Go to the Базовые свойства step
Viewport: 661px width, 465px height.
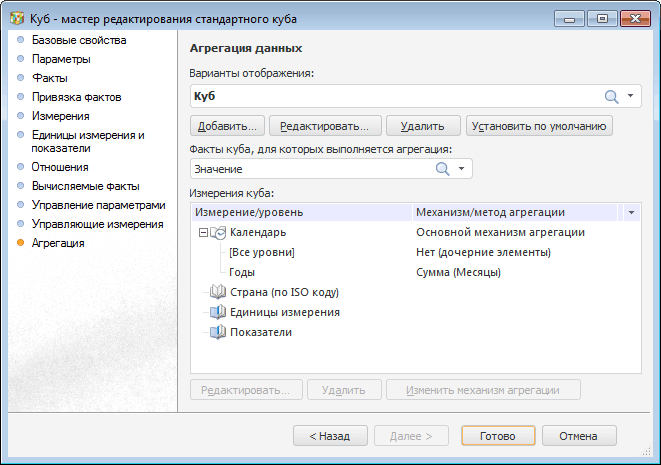tap(79, 40)
